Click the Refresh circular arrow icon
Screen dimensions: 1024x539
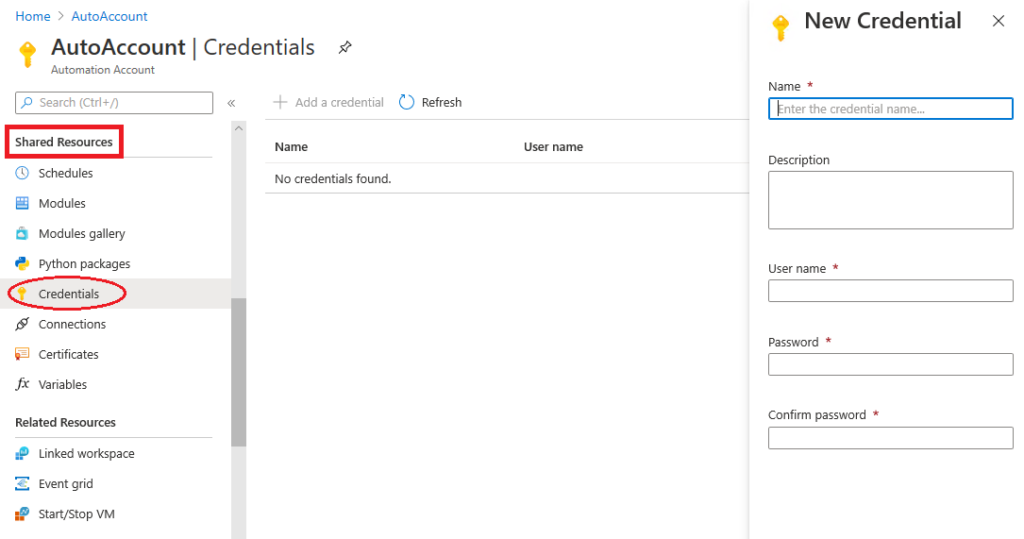coord(406,102)
